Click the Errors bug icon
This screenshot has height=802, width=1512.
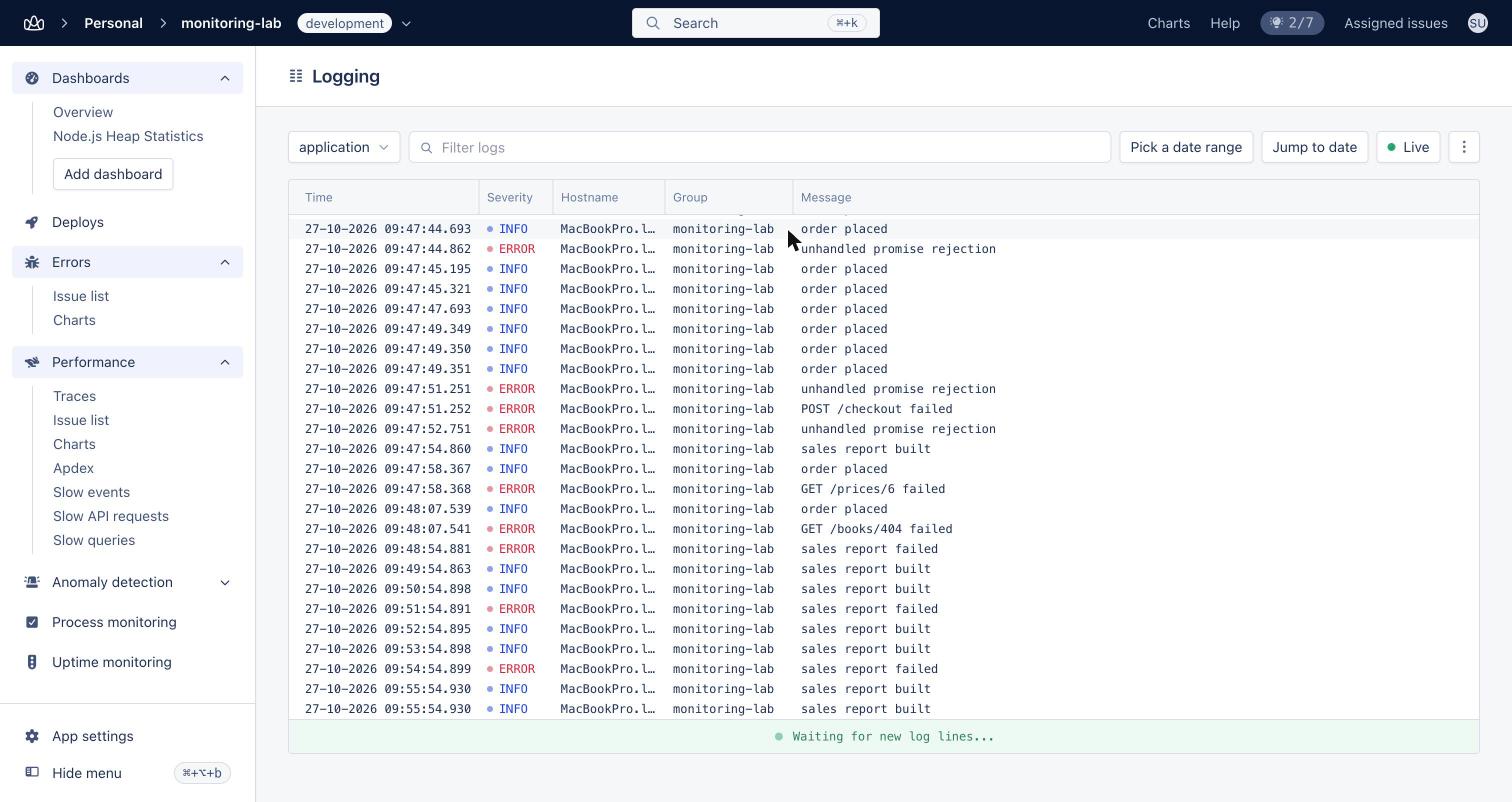tap(32, 262)
